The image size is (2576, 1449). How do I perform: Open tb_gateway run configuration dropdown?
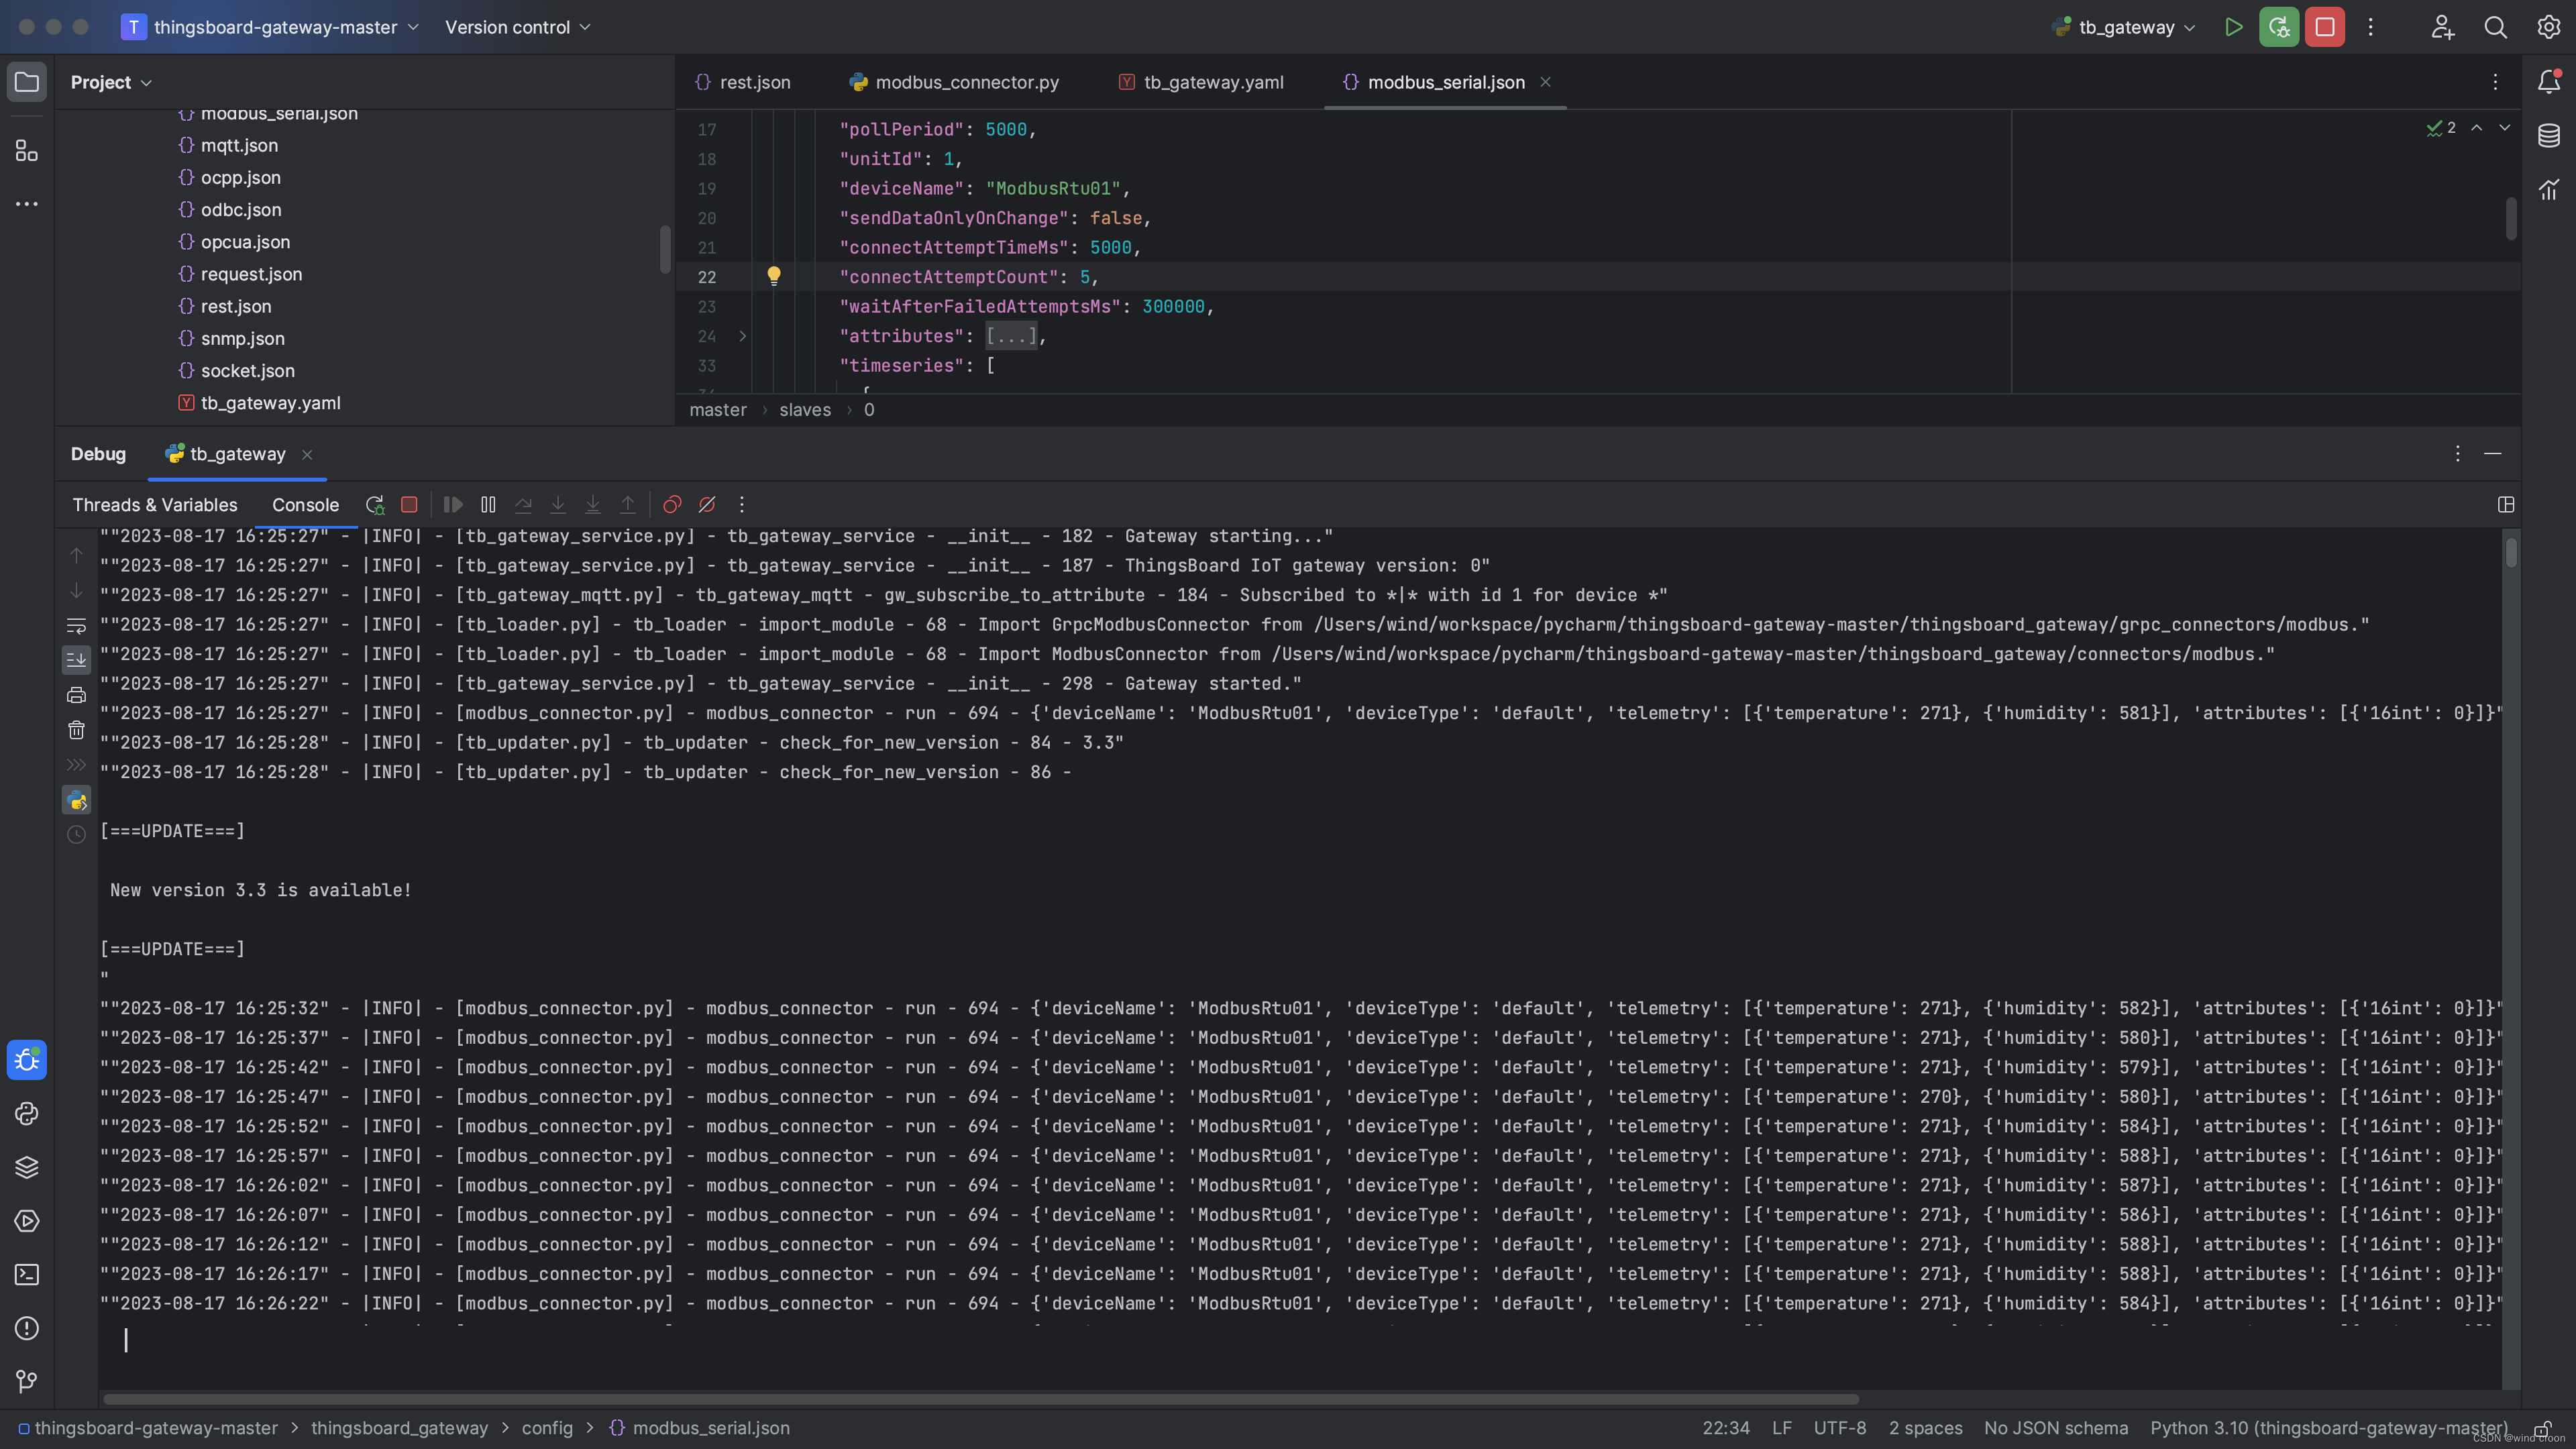click(2123, 27)
